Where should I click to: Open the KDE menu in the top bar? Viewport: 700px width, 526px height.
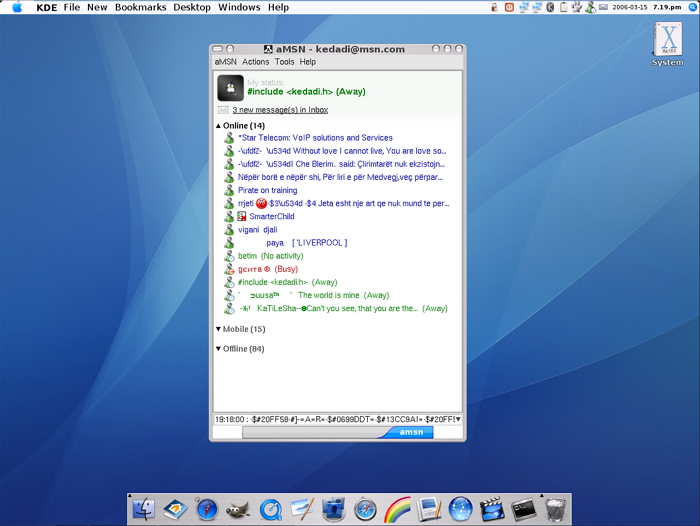point(46,7)
